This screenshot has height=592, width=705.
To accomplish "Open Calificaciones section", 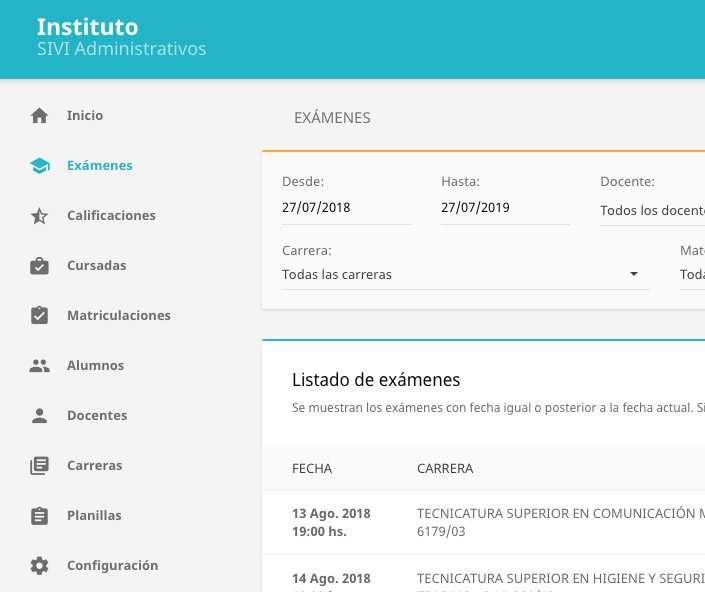I will [112, 215].
